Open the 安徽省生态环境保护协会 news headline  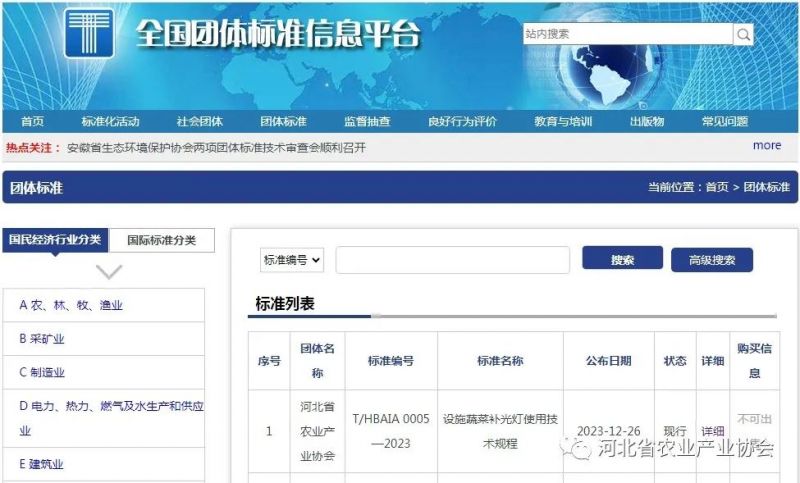coord(216,148)
